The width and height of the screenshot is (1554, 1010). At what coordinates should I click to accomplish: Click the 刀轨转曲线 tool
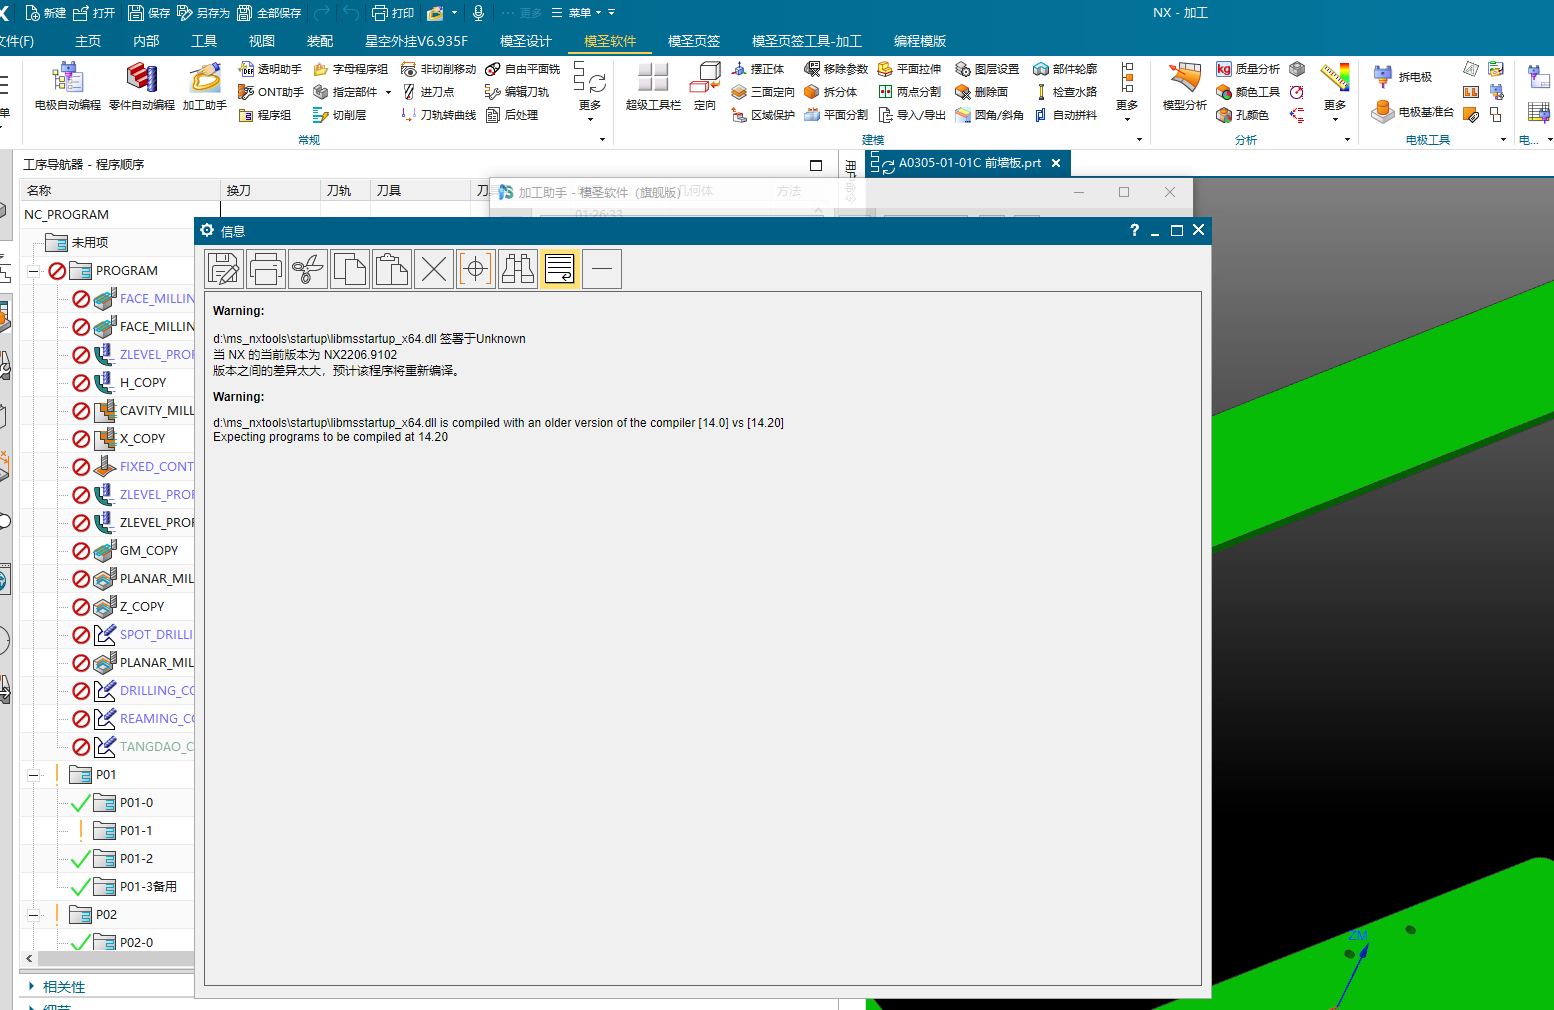click(438, 115)
